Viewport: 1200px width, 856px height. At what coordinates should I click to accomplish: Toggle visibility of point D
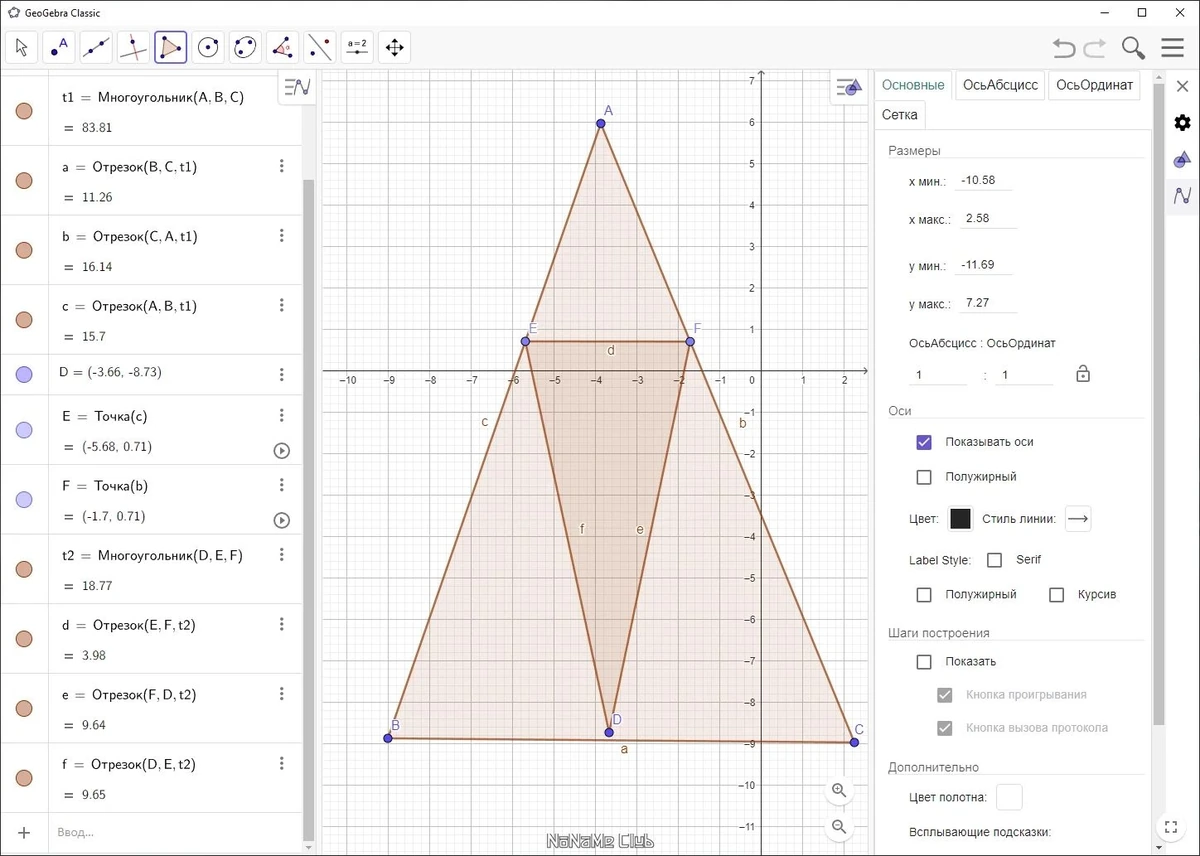(x=24, y=375)
